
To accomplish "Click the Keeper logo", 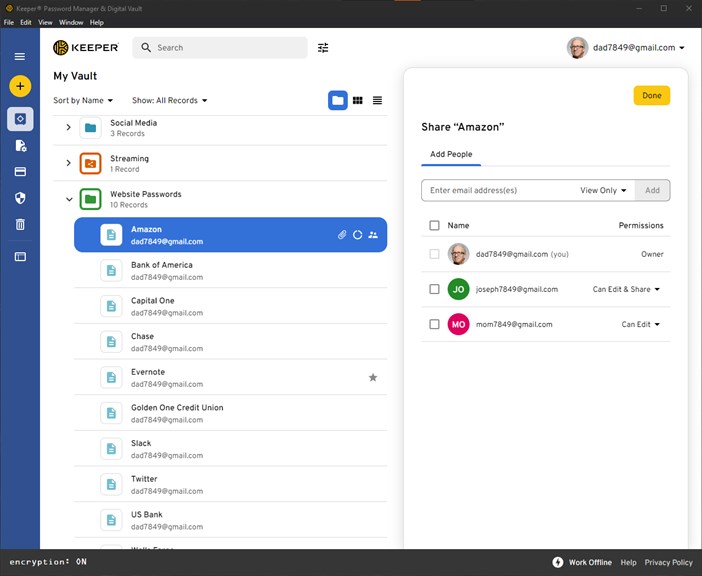I will coord(86,47).
